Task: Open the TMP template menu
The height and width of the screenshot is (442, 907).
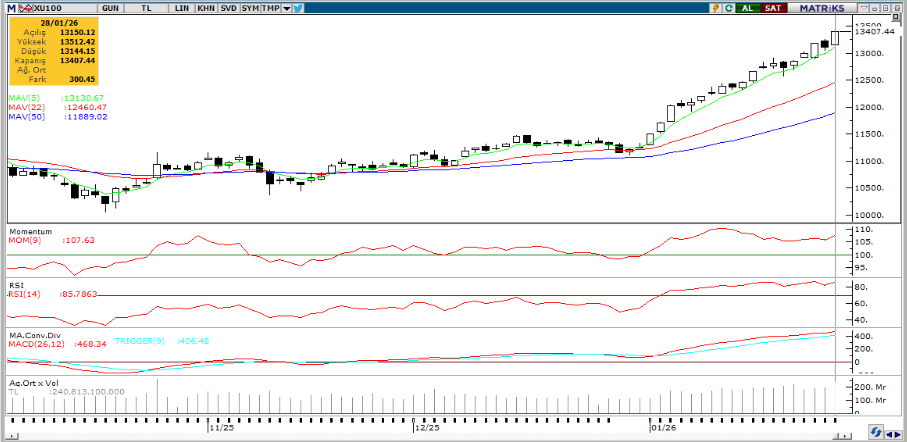Action: [270, 8]
